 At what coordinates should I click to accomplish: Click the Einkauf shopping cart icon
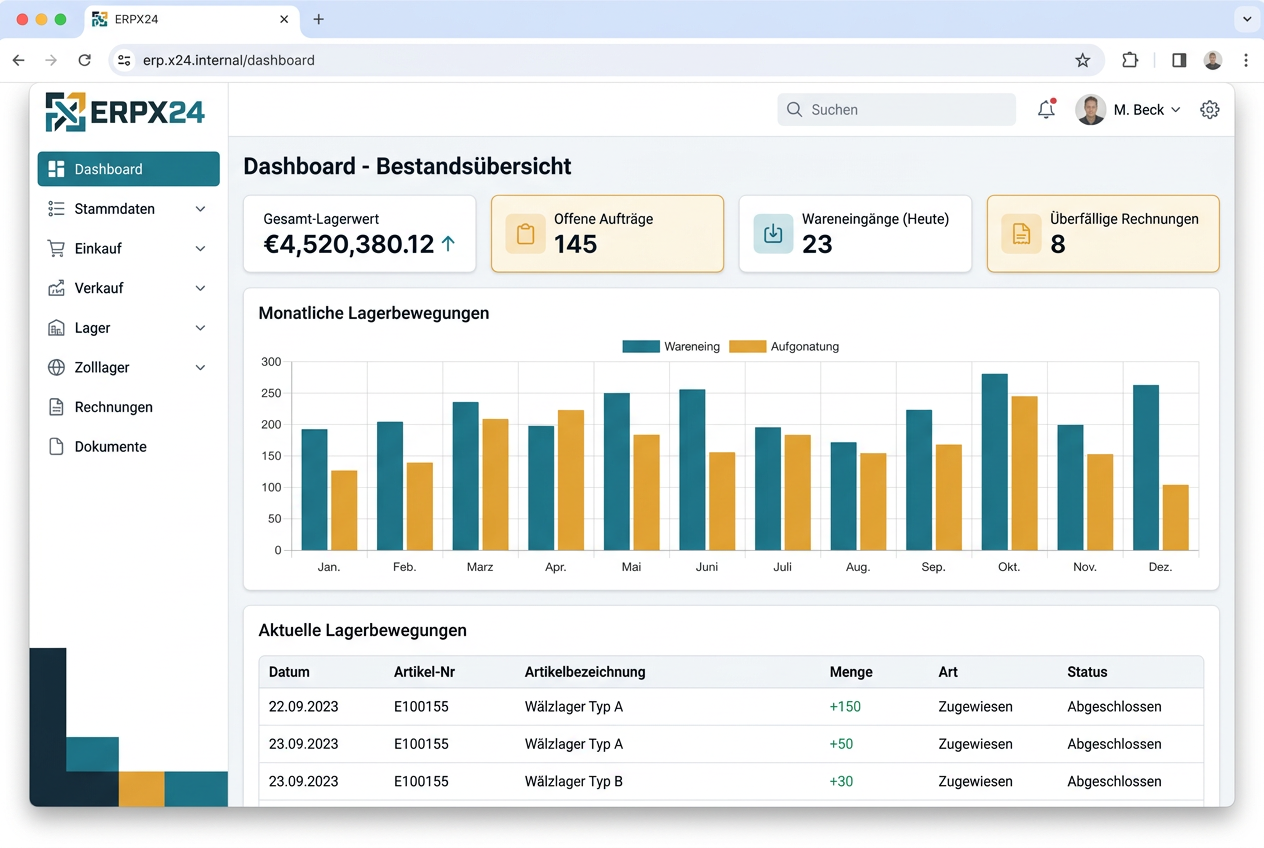click(x=56, y=248)
